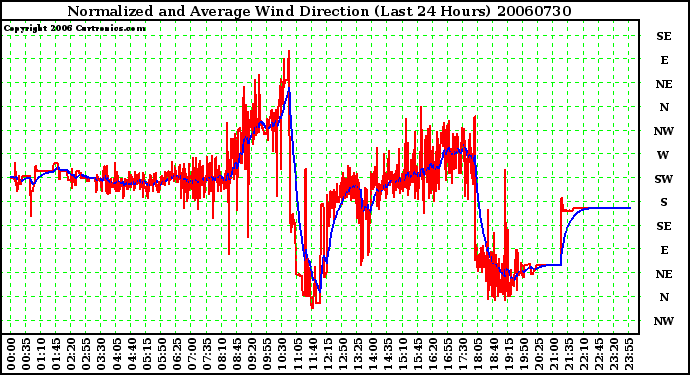
Task: Choose the 19:50 time label
Action: pyautogui.click(x=523, y=354)
